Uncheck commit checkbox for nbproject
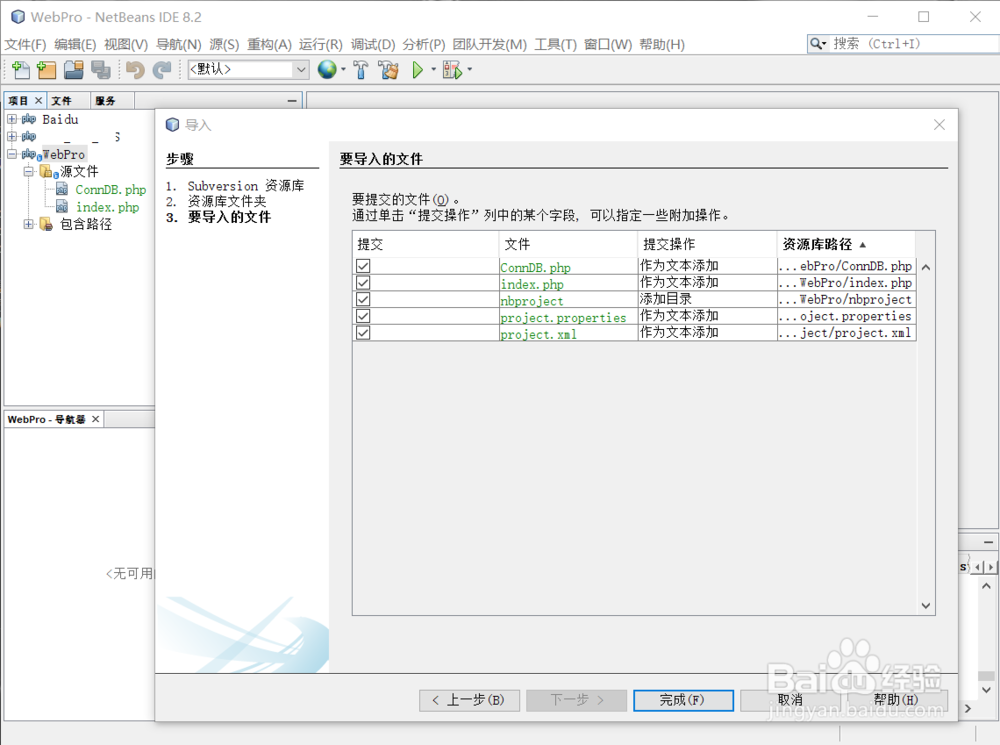1000x745 pixels. [x=363, y=299]
